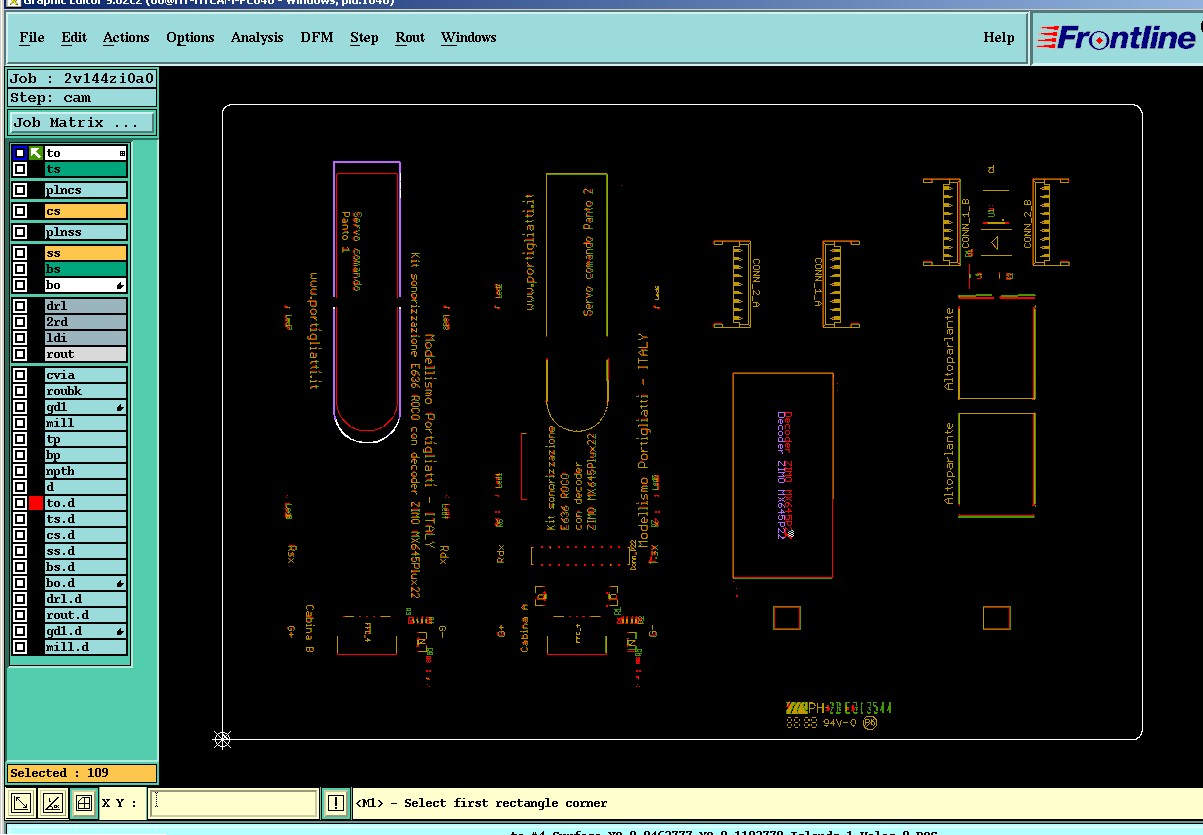Open the Options menu

190,38
